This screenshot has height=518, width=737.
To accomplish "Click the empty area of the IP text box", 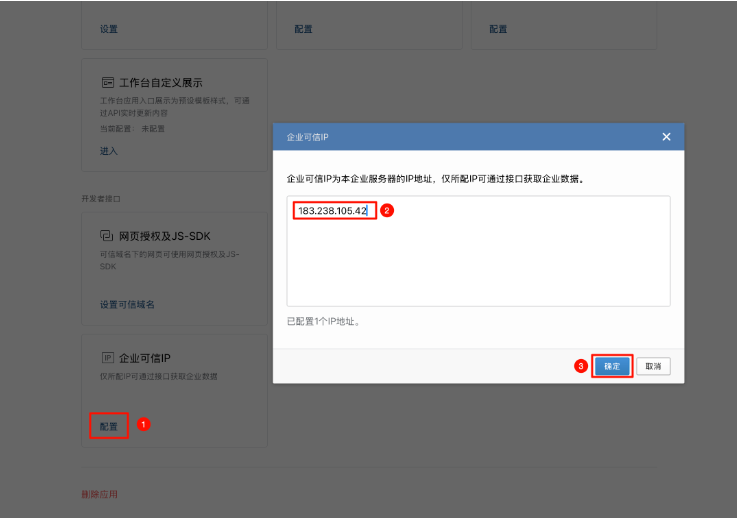I will pos(478,265).
